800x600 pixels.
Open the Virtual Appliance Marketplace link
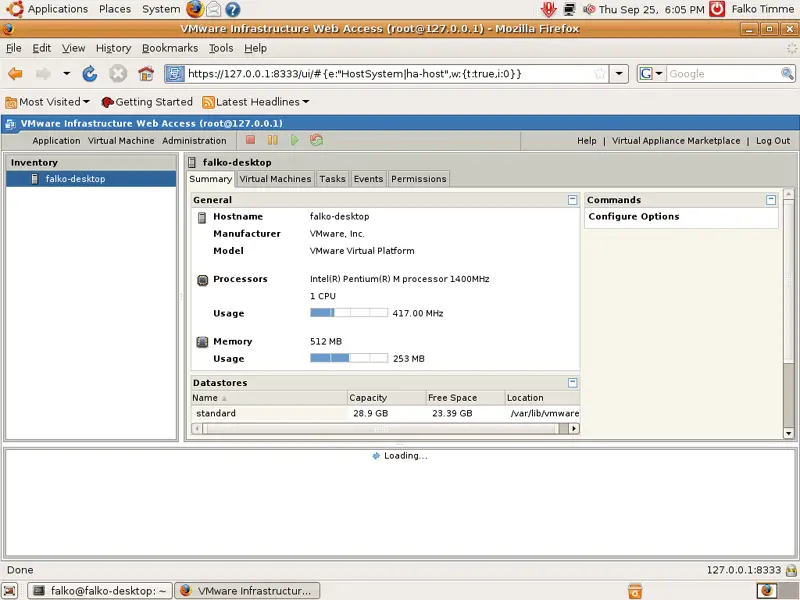click(x=676, y=141)
